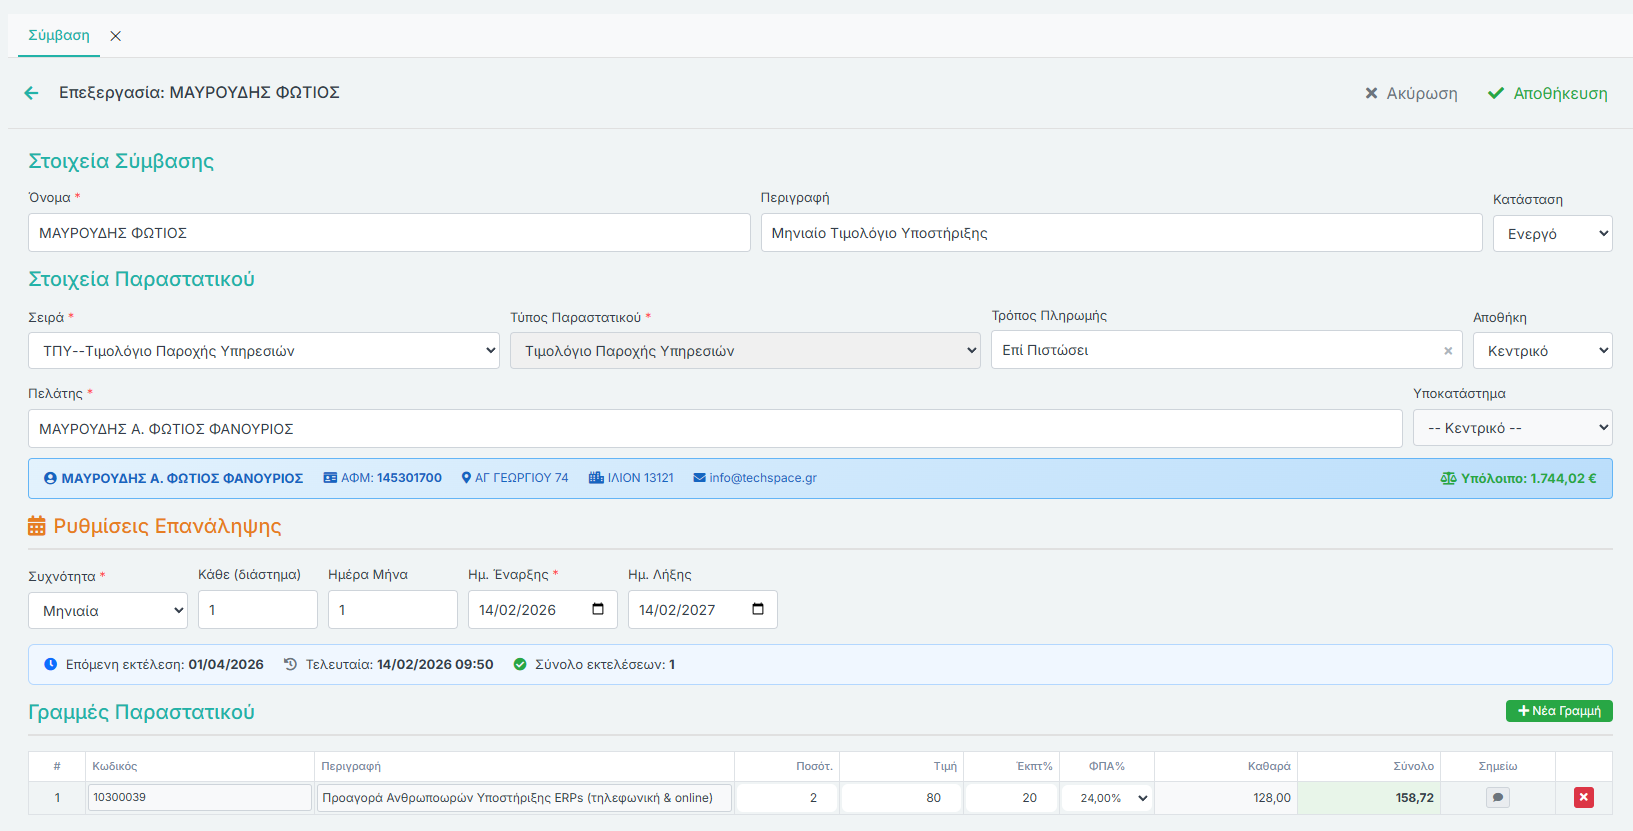Image resolution: width=1633 pixels, height=831 pixels.
Task: Switch to the Σύμβαση tab
Action: click(x=59, y=36)
